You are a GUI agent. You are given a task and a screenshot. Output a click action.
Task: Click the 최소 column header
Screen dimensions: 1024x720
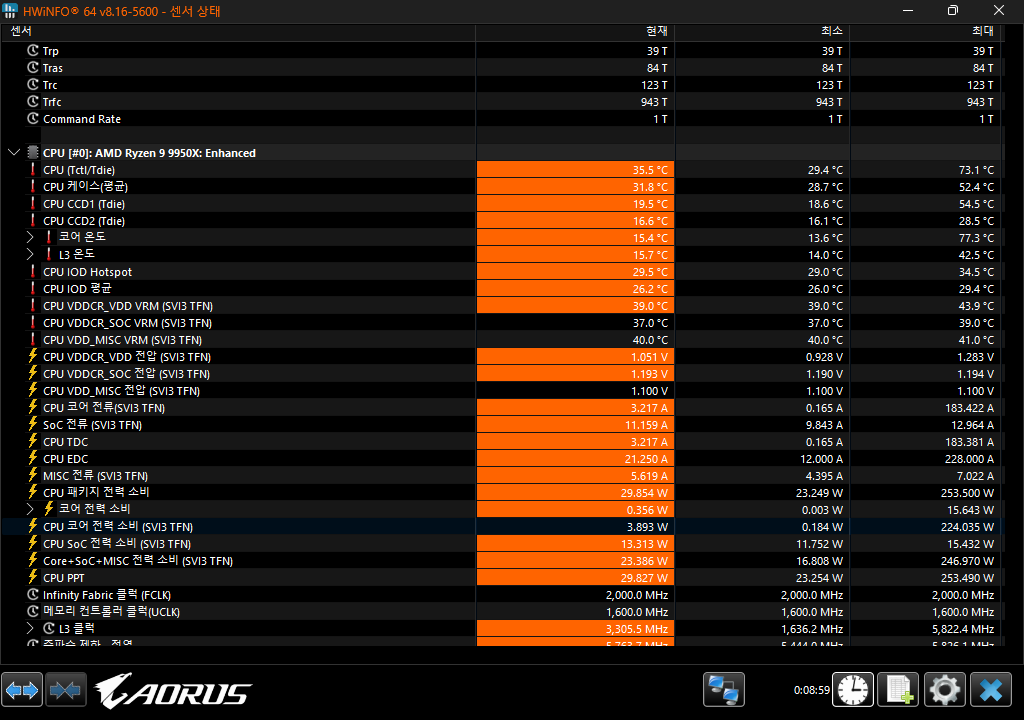point(762,31)
